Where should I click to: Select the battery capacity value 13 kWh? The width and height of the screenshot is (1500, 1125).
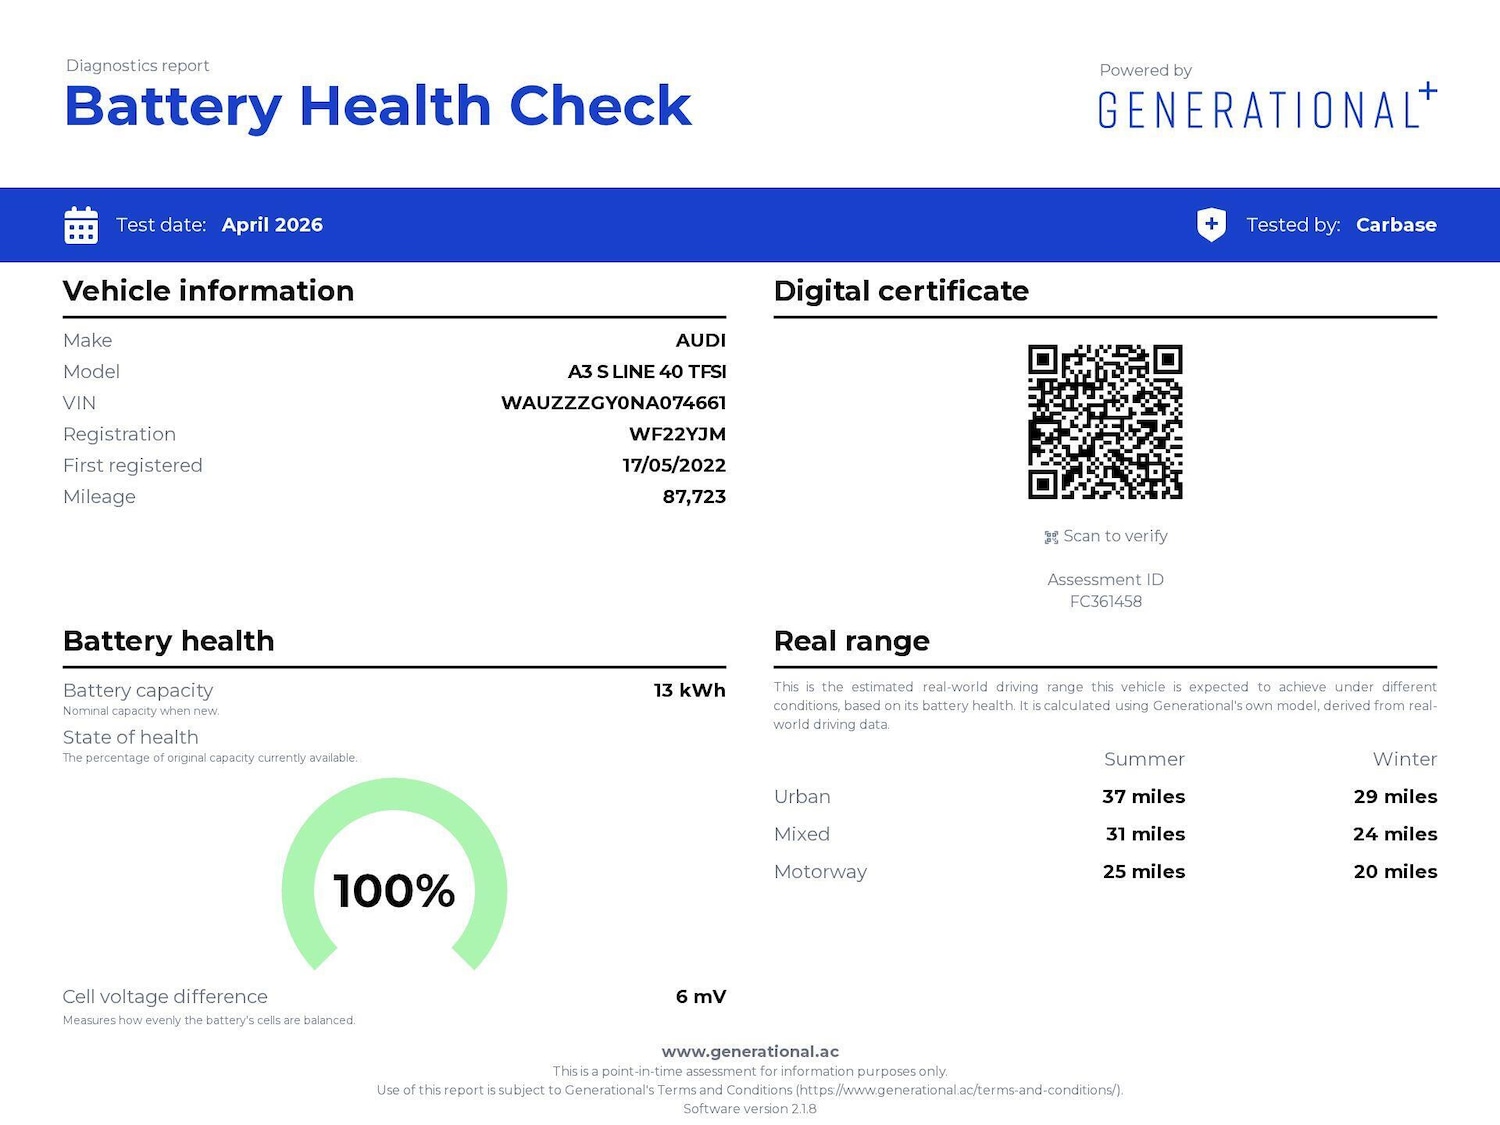[689, 690]
